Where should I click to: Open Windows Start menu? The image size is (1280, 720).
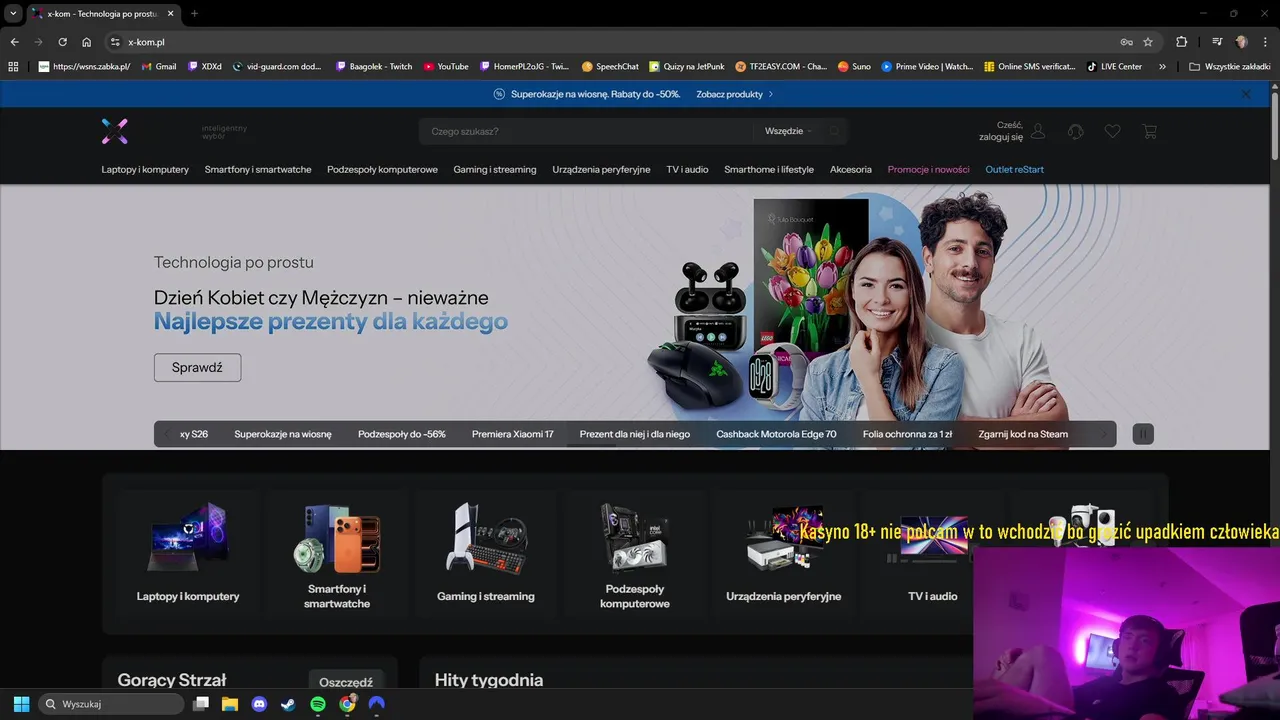point(21,704)
